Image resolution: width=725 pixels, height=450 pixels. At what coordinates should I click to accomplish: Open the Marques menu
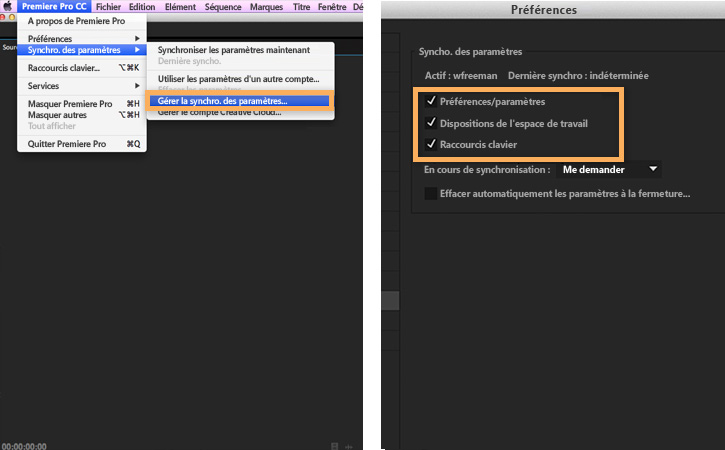[266, 7]
